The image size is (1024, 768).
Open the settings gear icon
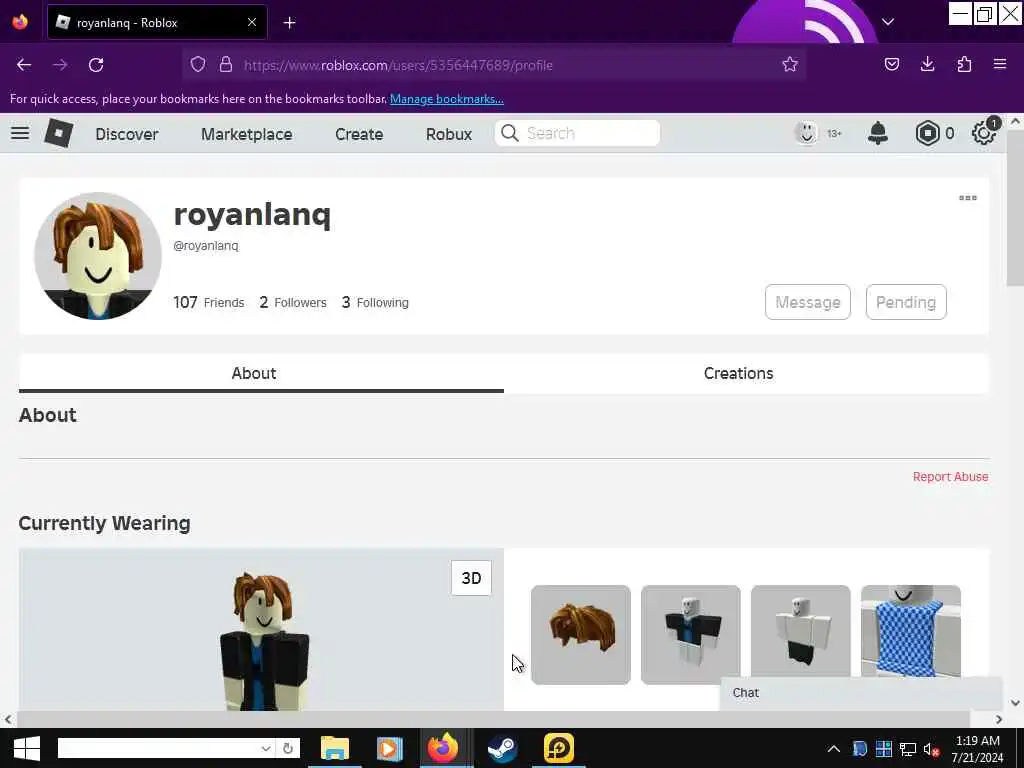[x=984, y=133]
